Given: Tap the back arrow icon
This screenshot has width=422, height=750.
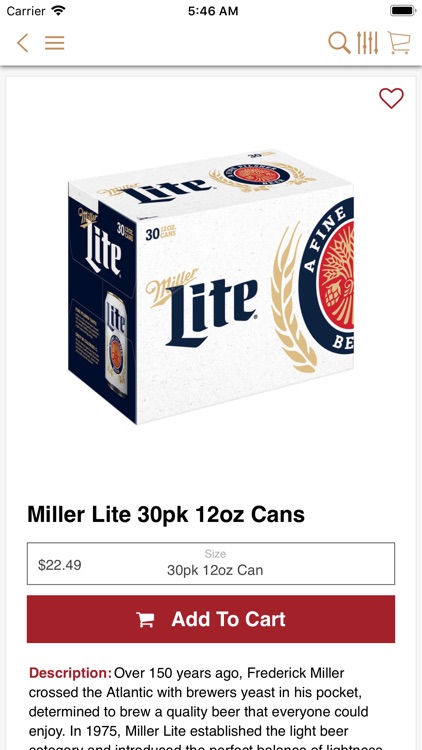Looking at the screenshot, I should coord(22,43).
